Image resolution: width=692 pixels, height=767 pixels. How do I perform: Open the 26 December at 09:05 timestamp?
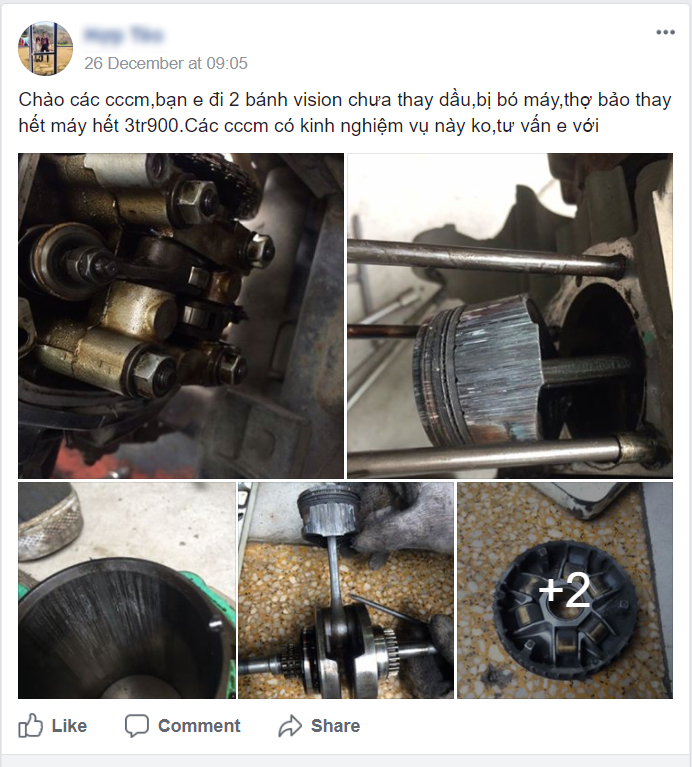166,63
